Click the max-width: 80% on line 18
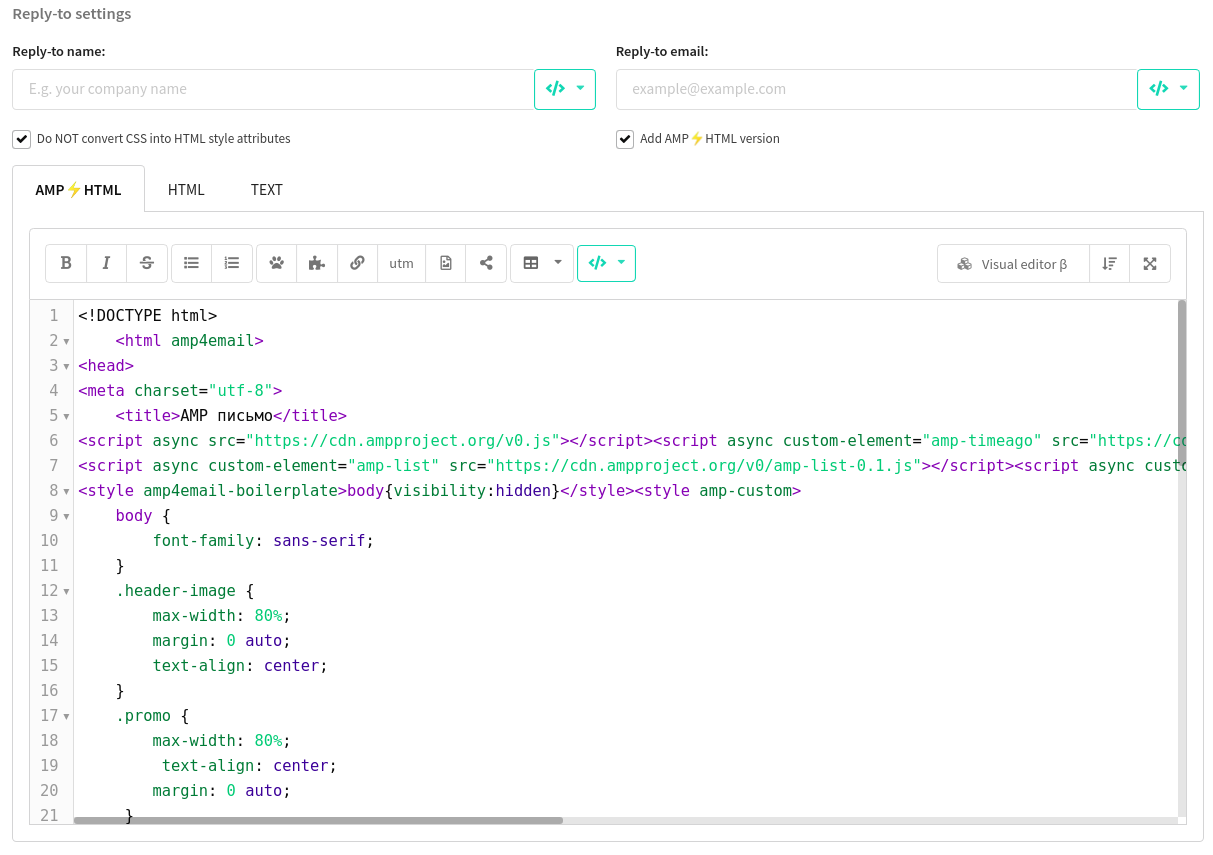 coord(221,740)
